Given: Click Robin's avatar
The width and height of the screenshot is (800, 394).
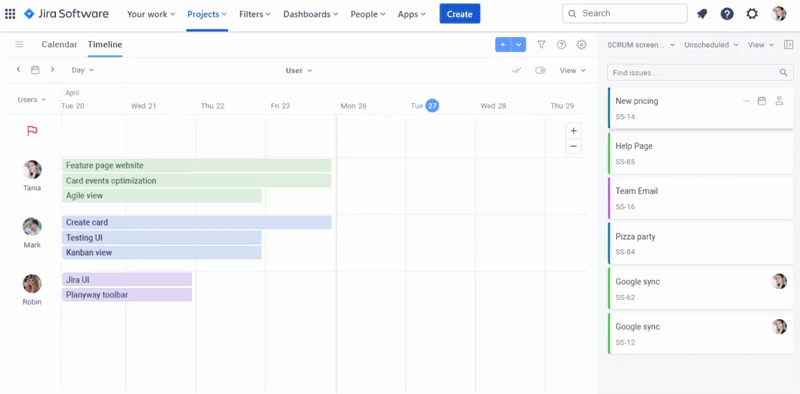Looking at the screenshot, I should click(x=32, y=284).
